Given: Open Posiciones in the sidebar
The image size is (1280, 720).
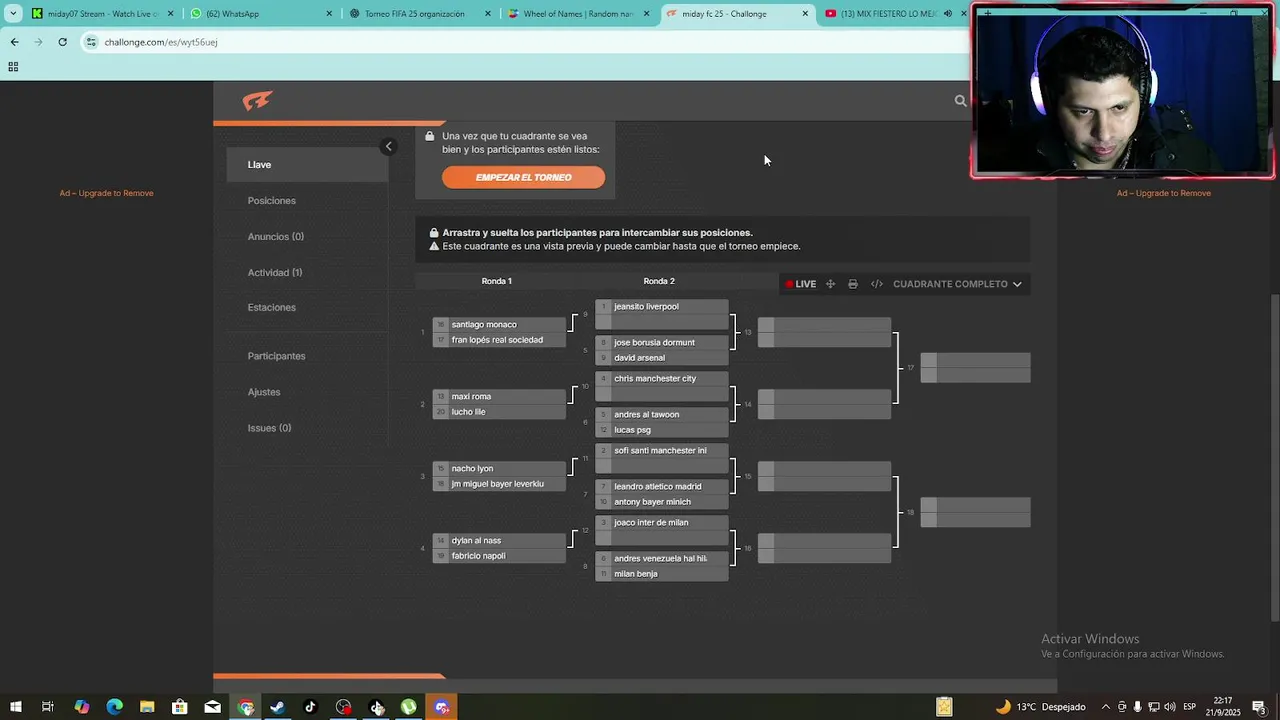Looking at the screenshot, I should pos(272,201).
